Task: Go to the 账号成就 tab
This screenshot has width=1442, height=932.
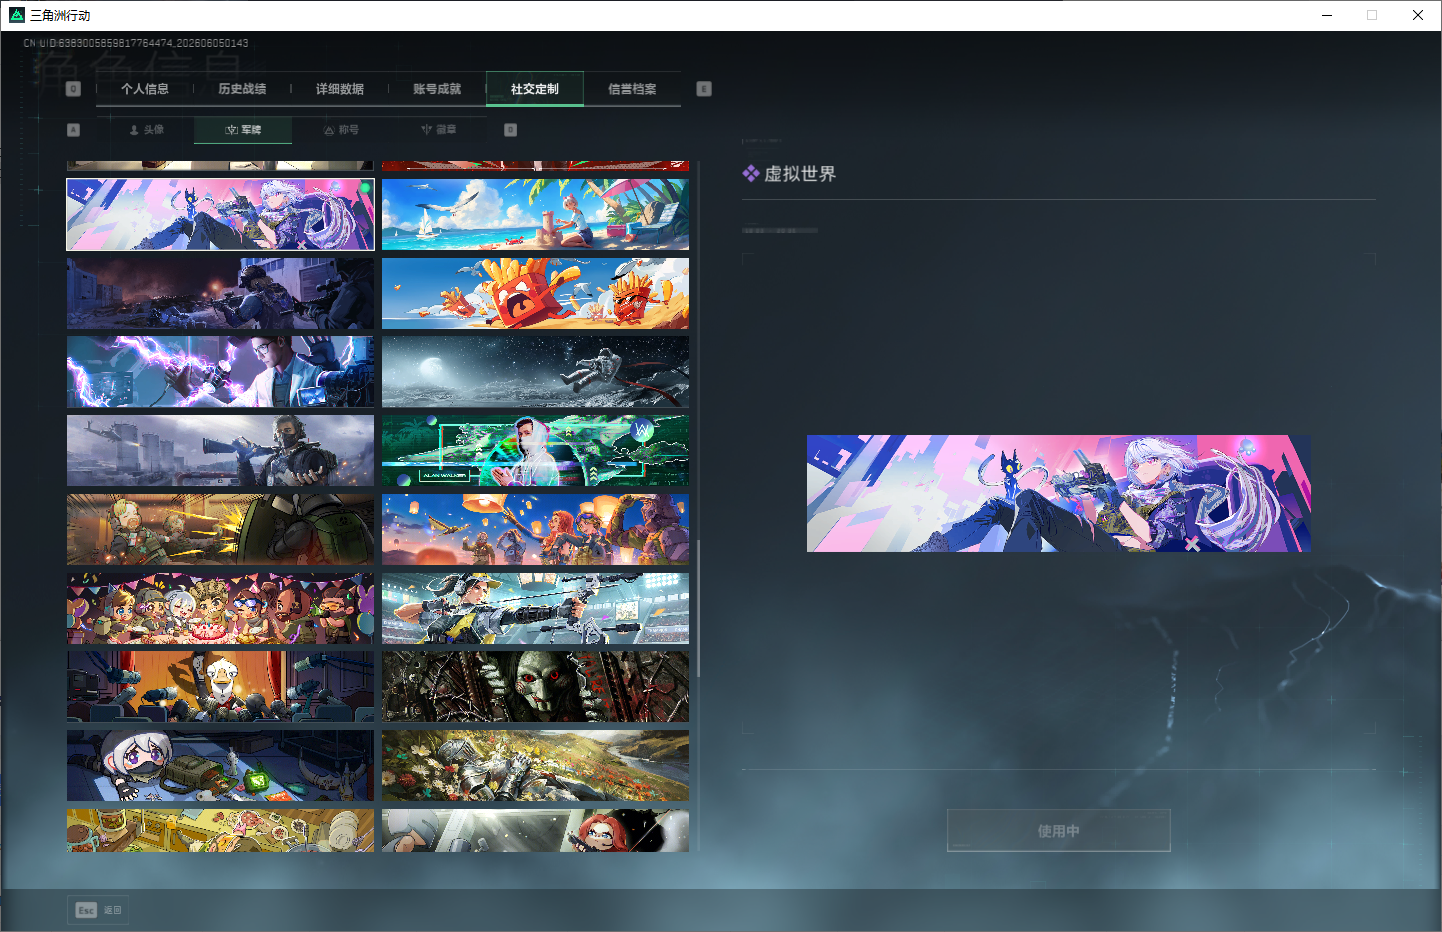Action: (x=437, y=89)
